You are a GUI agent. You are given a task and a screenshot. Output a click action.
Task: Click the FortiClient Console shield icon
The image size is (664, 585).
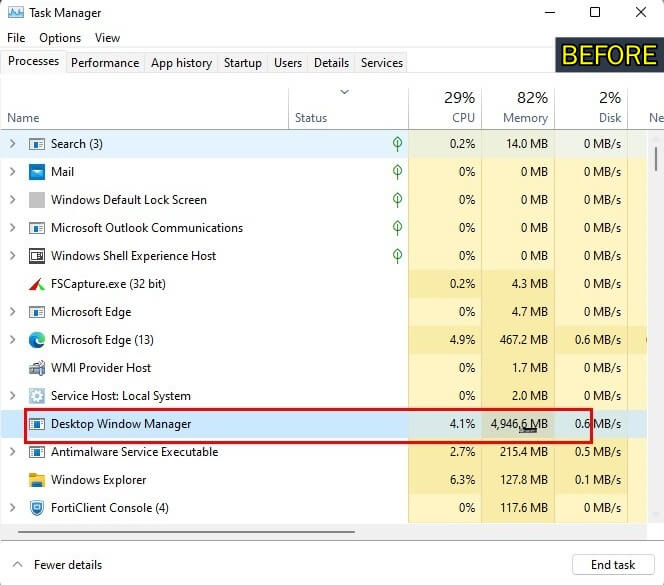coord(37,508)
